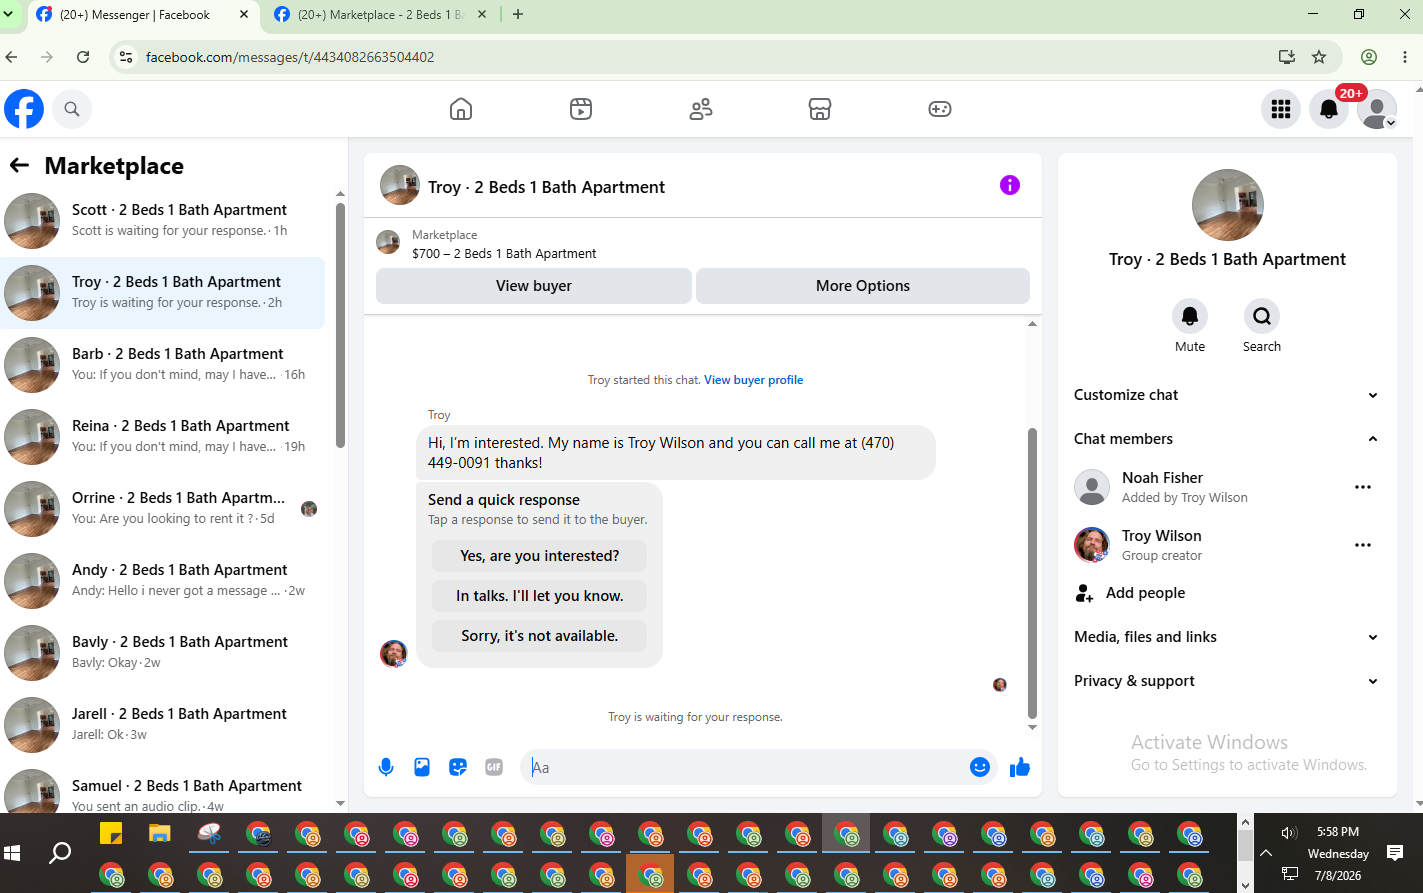1423x893 pixels.
Task: Open the Bavly 2 Beds conversation
Action: point(164,653)
